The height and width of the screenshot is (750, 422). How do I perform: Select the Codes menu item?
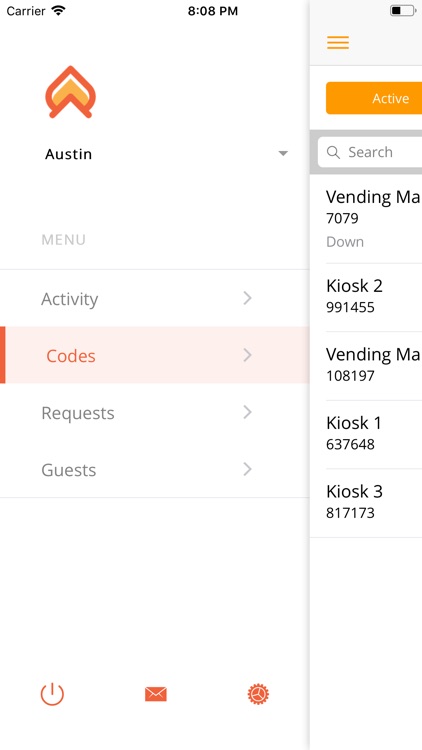155,355
